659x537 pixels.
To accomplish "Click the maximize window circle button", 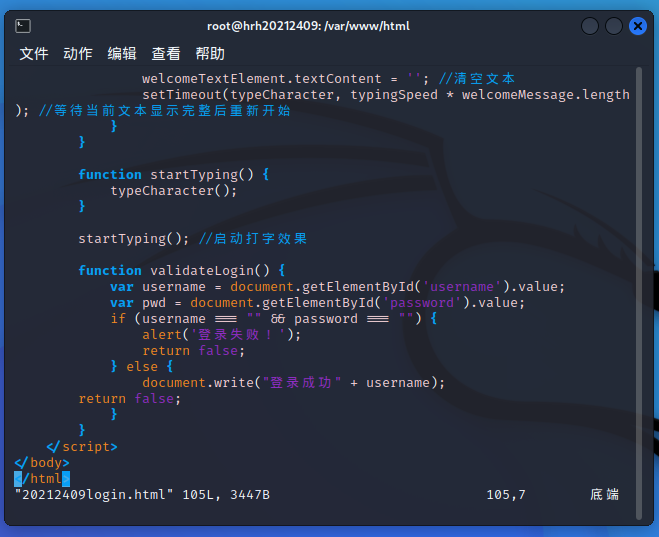I will coord(614,26).
